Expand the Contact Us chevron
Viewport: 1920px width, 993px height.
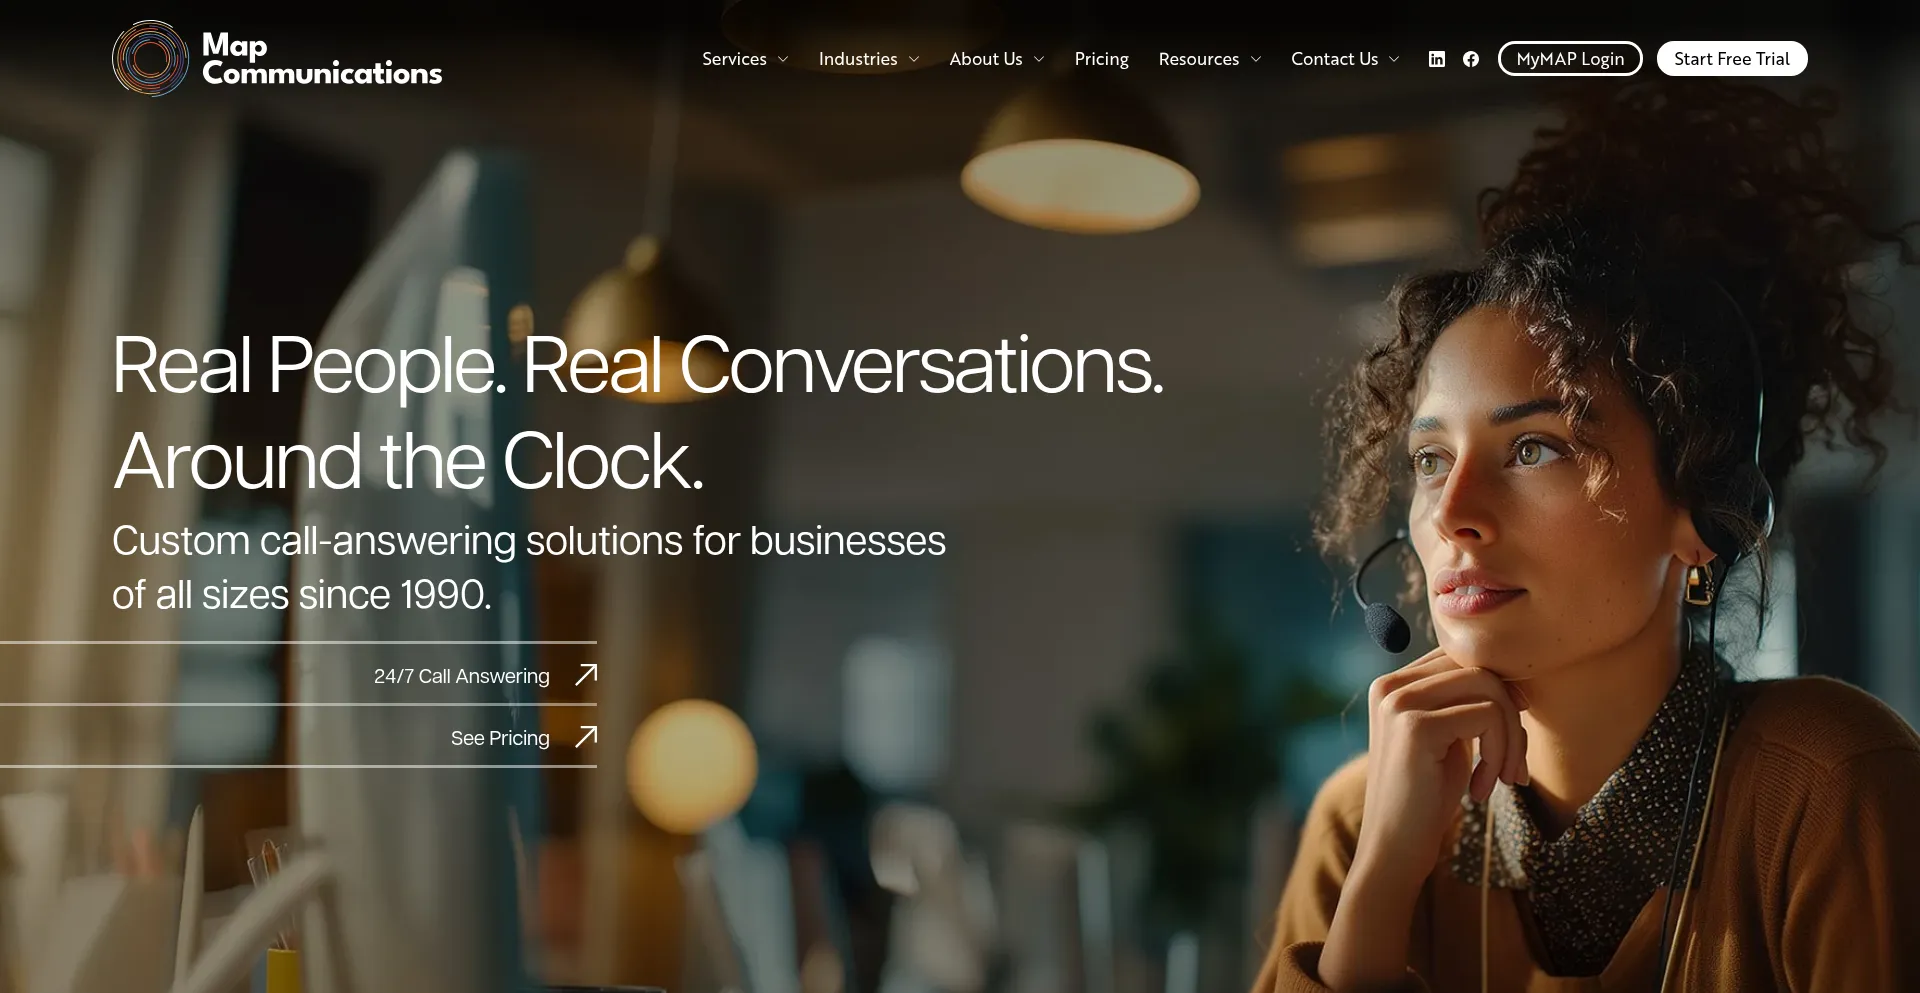tap(1394, 59)
